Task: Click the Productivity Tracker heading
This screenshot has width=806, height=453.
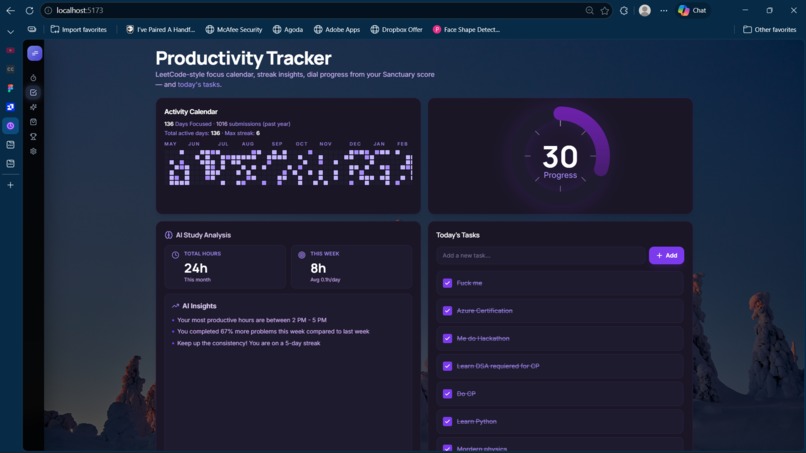Action: tap(243, 58)
